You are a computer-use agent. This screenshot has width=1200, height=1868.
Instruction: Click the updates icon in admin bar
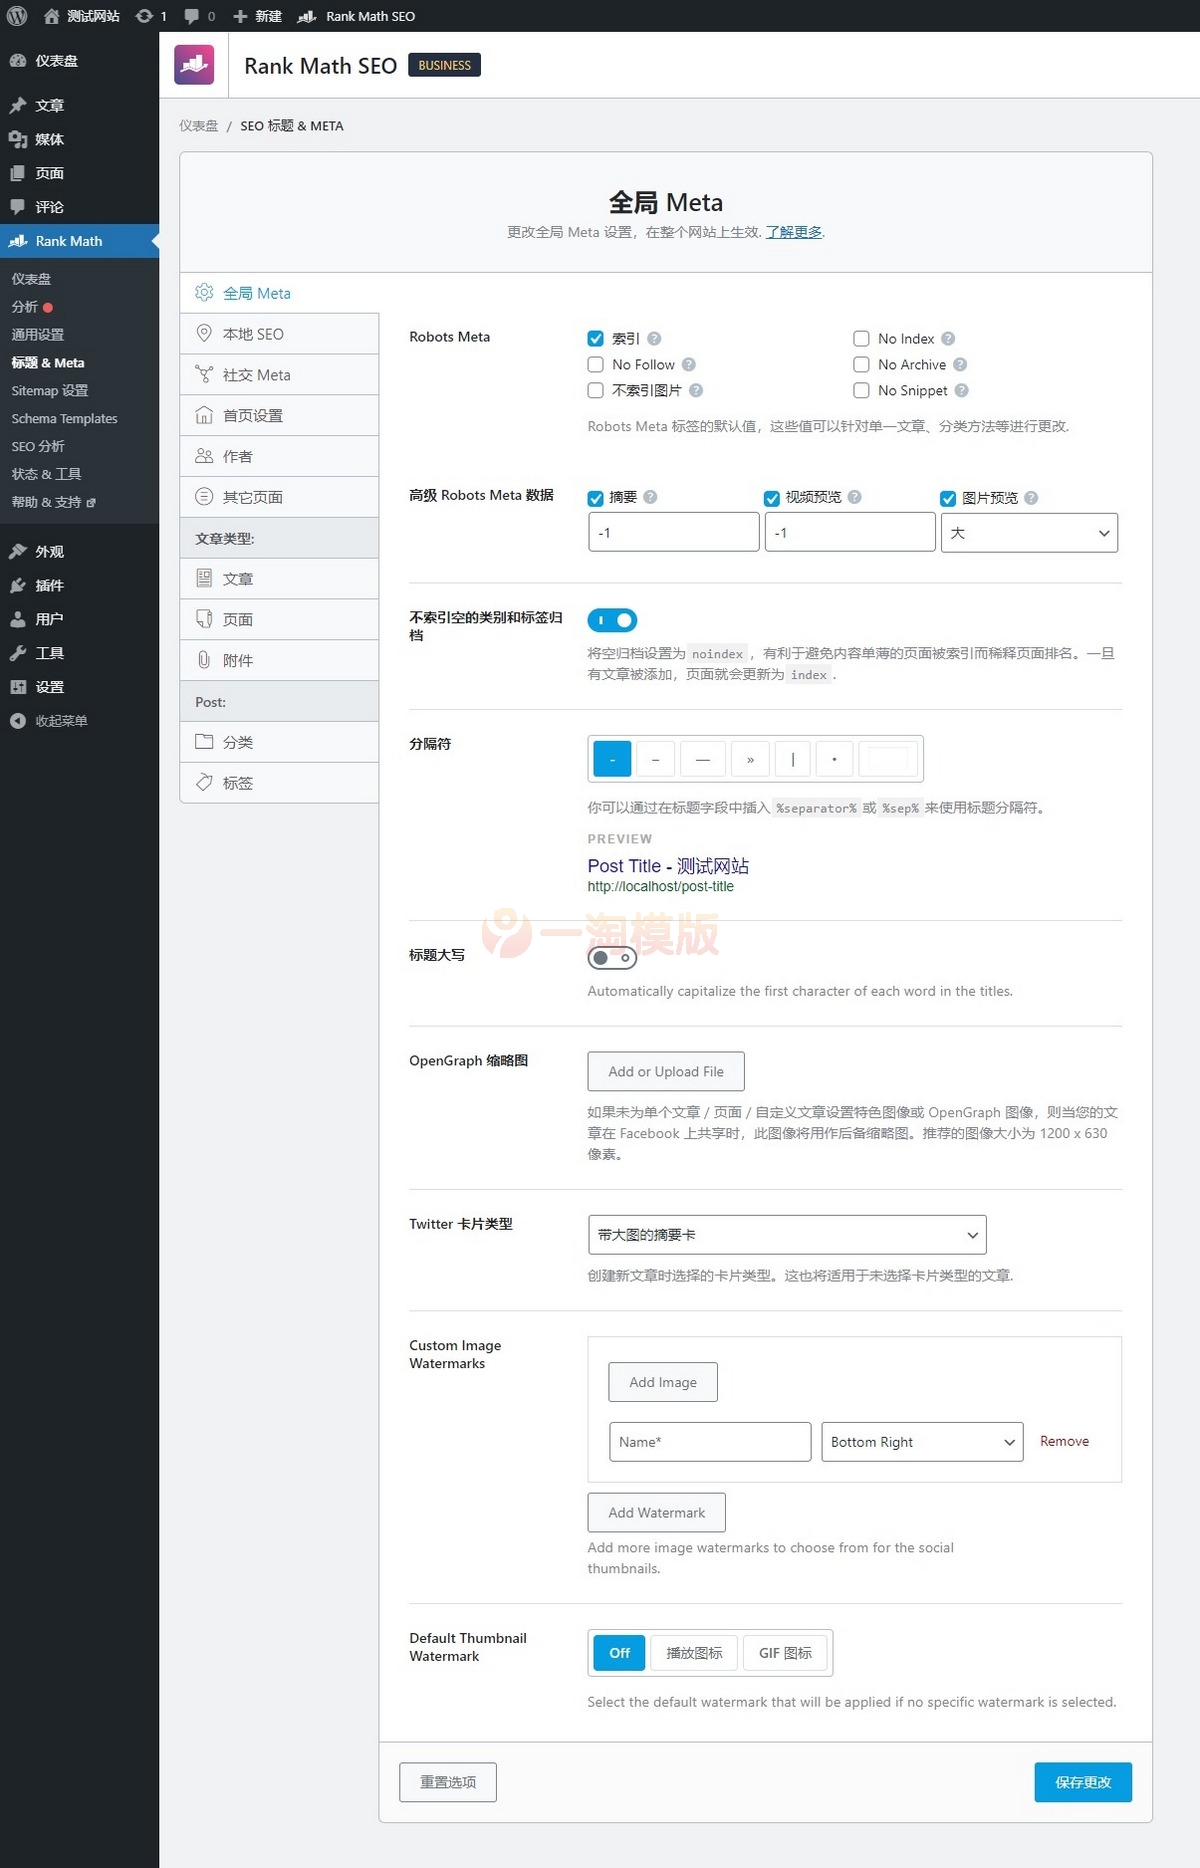145,16
